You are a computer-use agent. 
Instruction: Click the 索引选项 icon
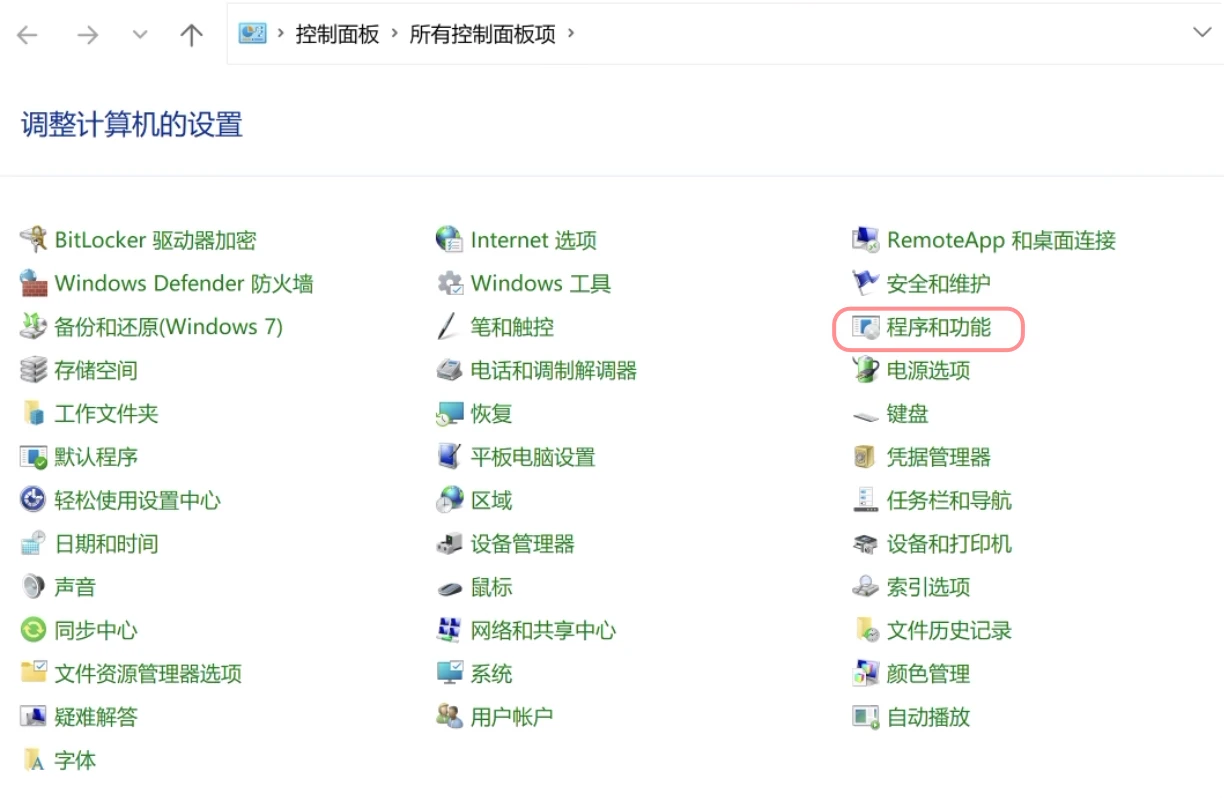point(865,587)
